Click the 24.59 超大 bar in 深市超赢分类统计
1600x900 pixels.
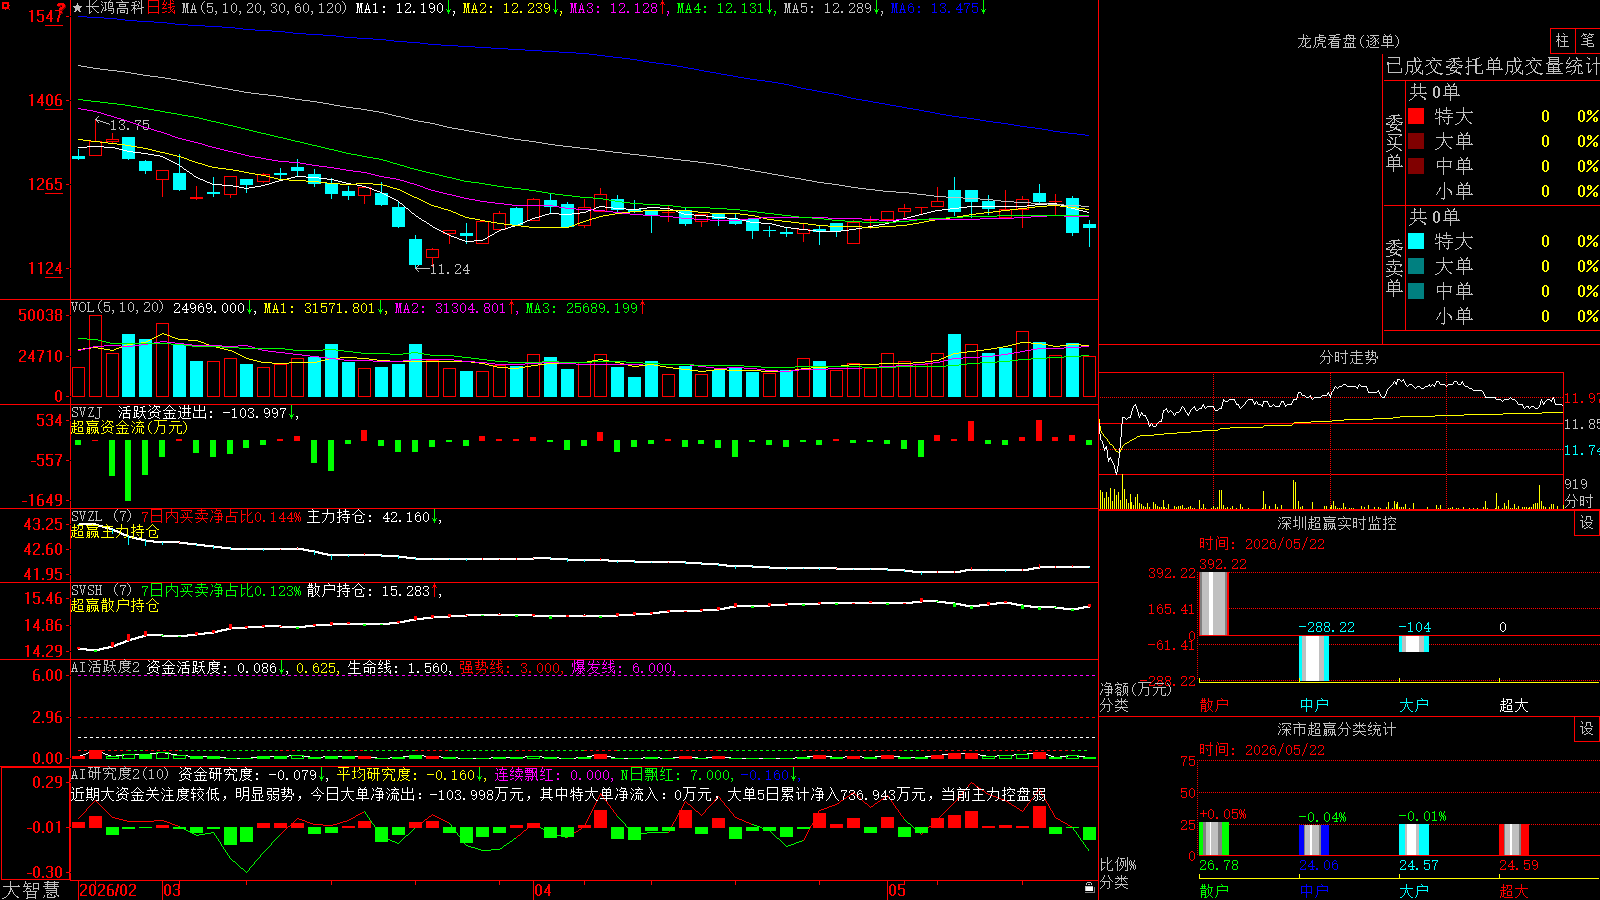[1514, 840]
